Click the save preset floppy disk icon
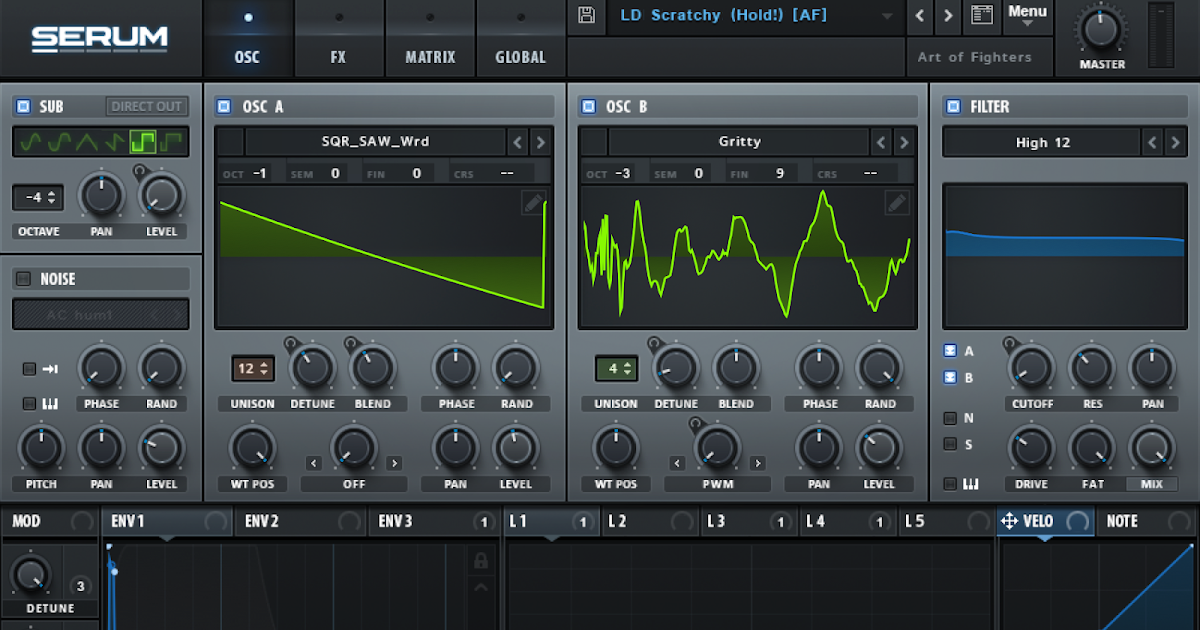Viewport: 1200px width, 630px height. click(x=587, y=16)
